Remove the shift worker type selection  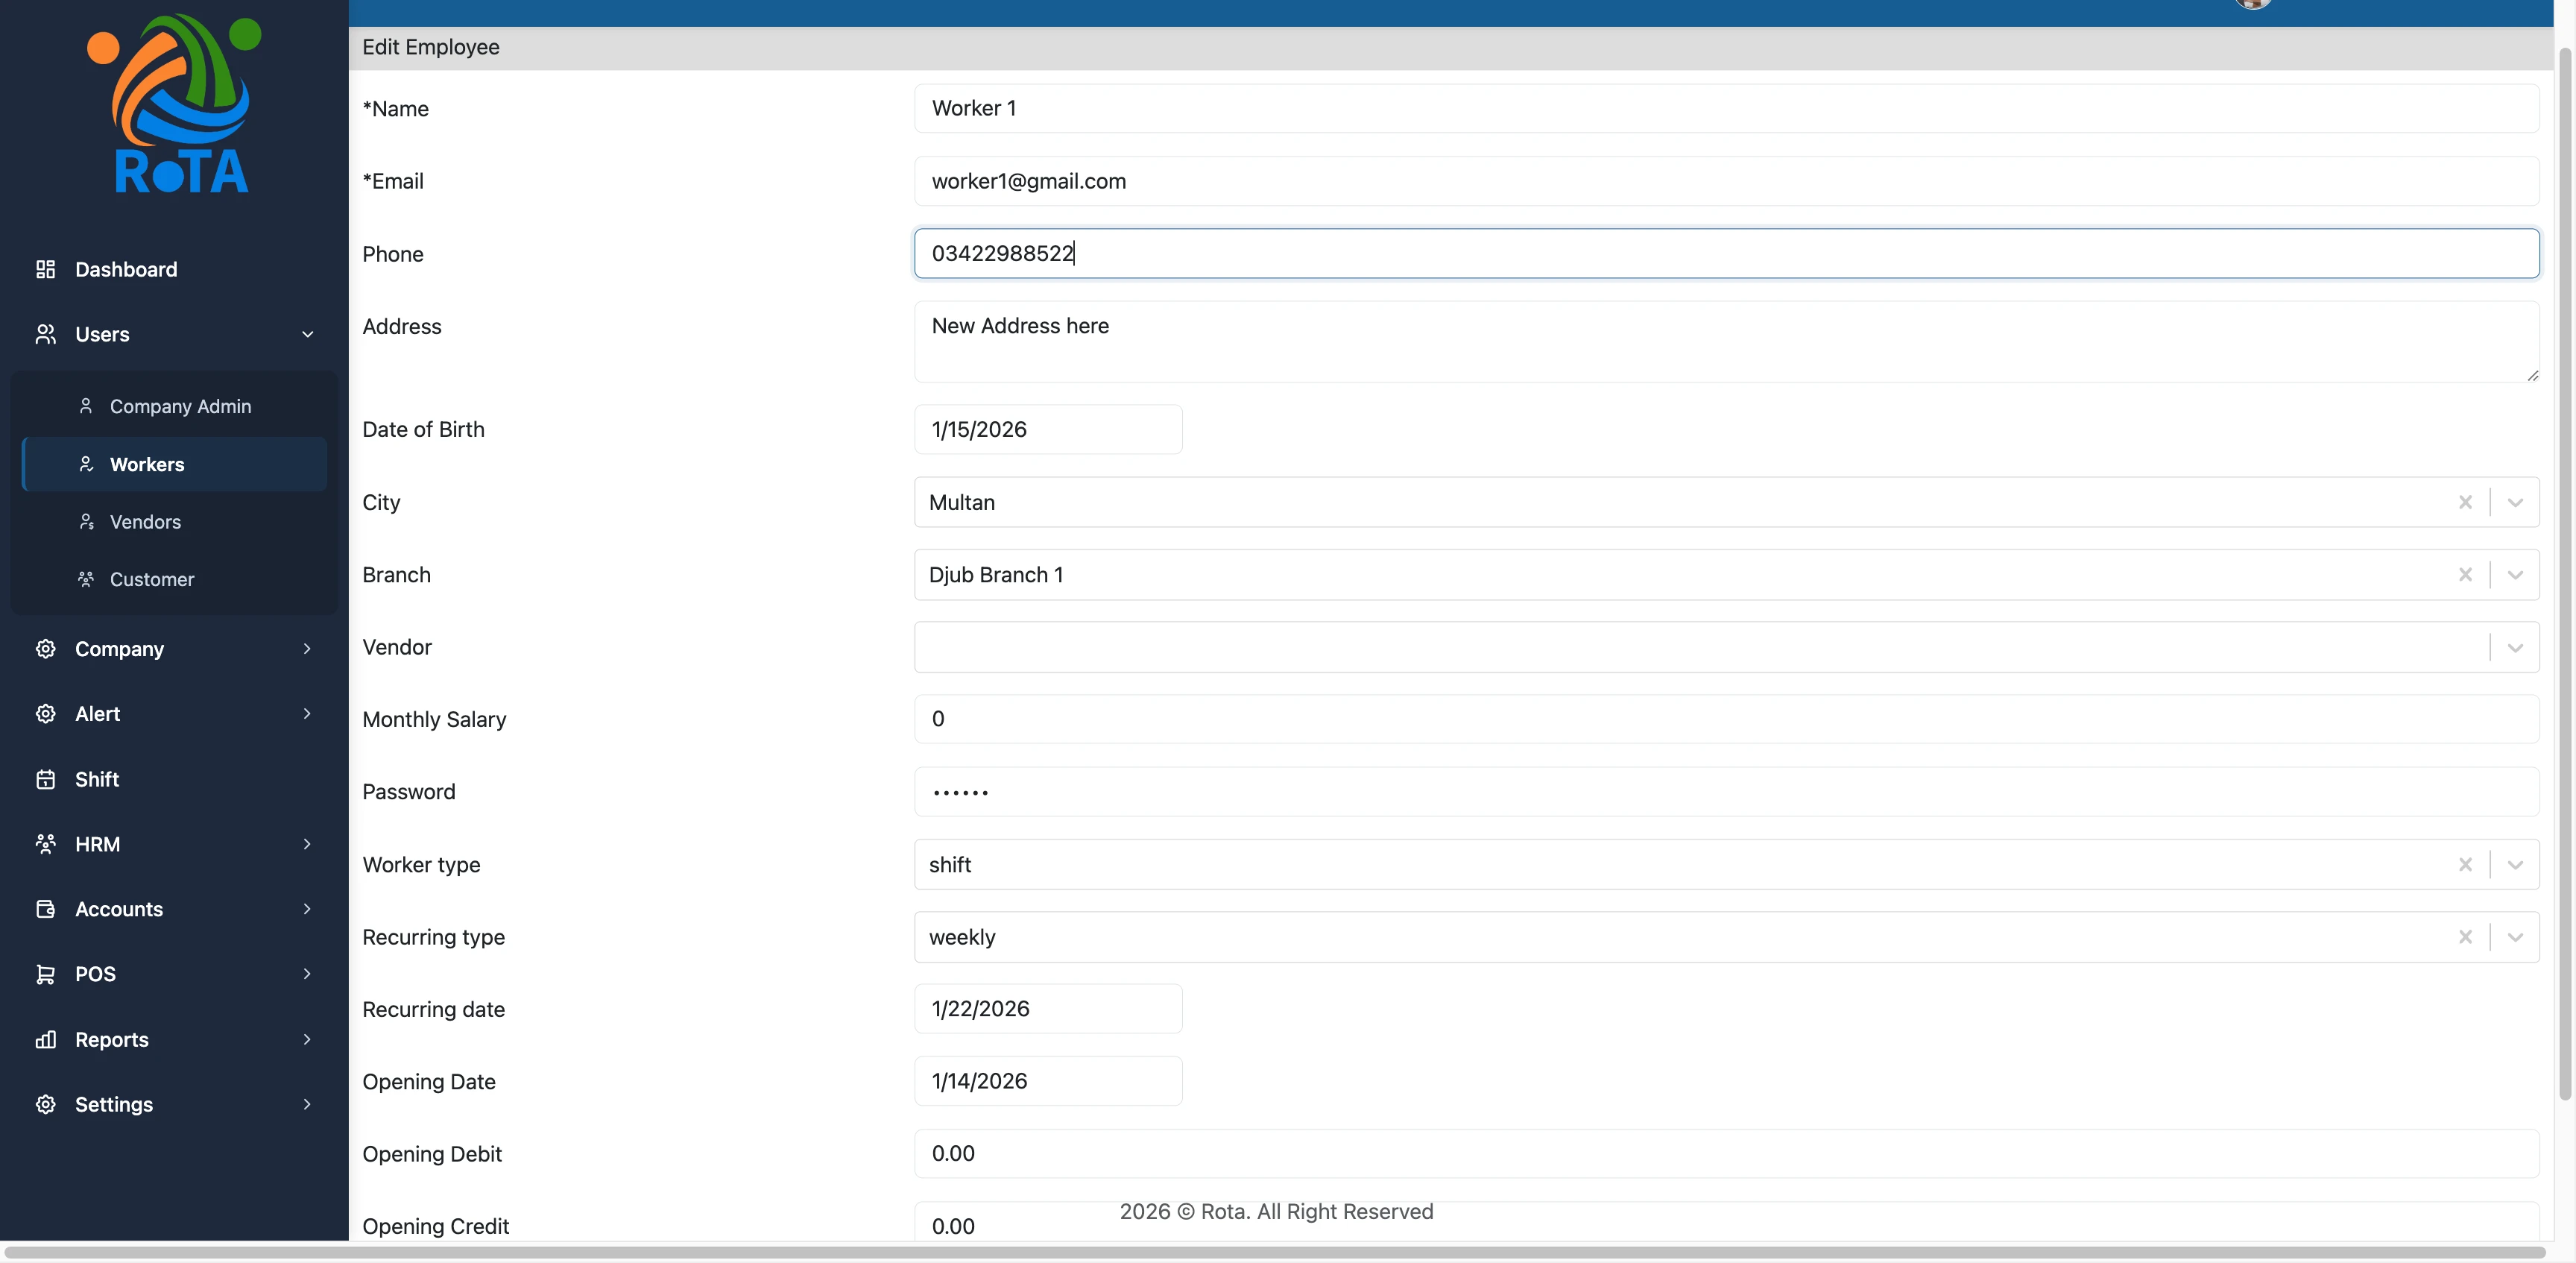(x=2464, y=865)
